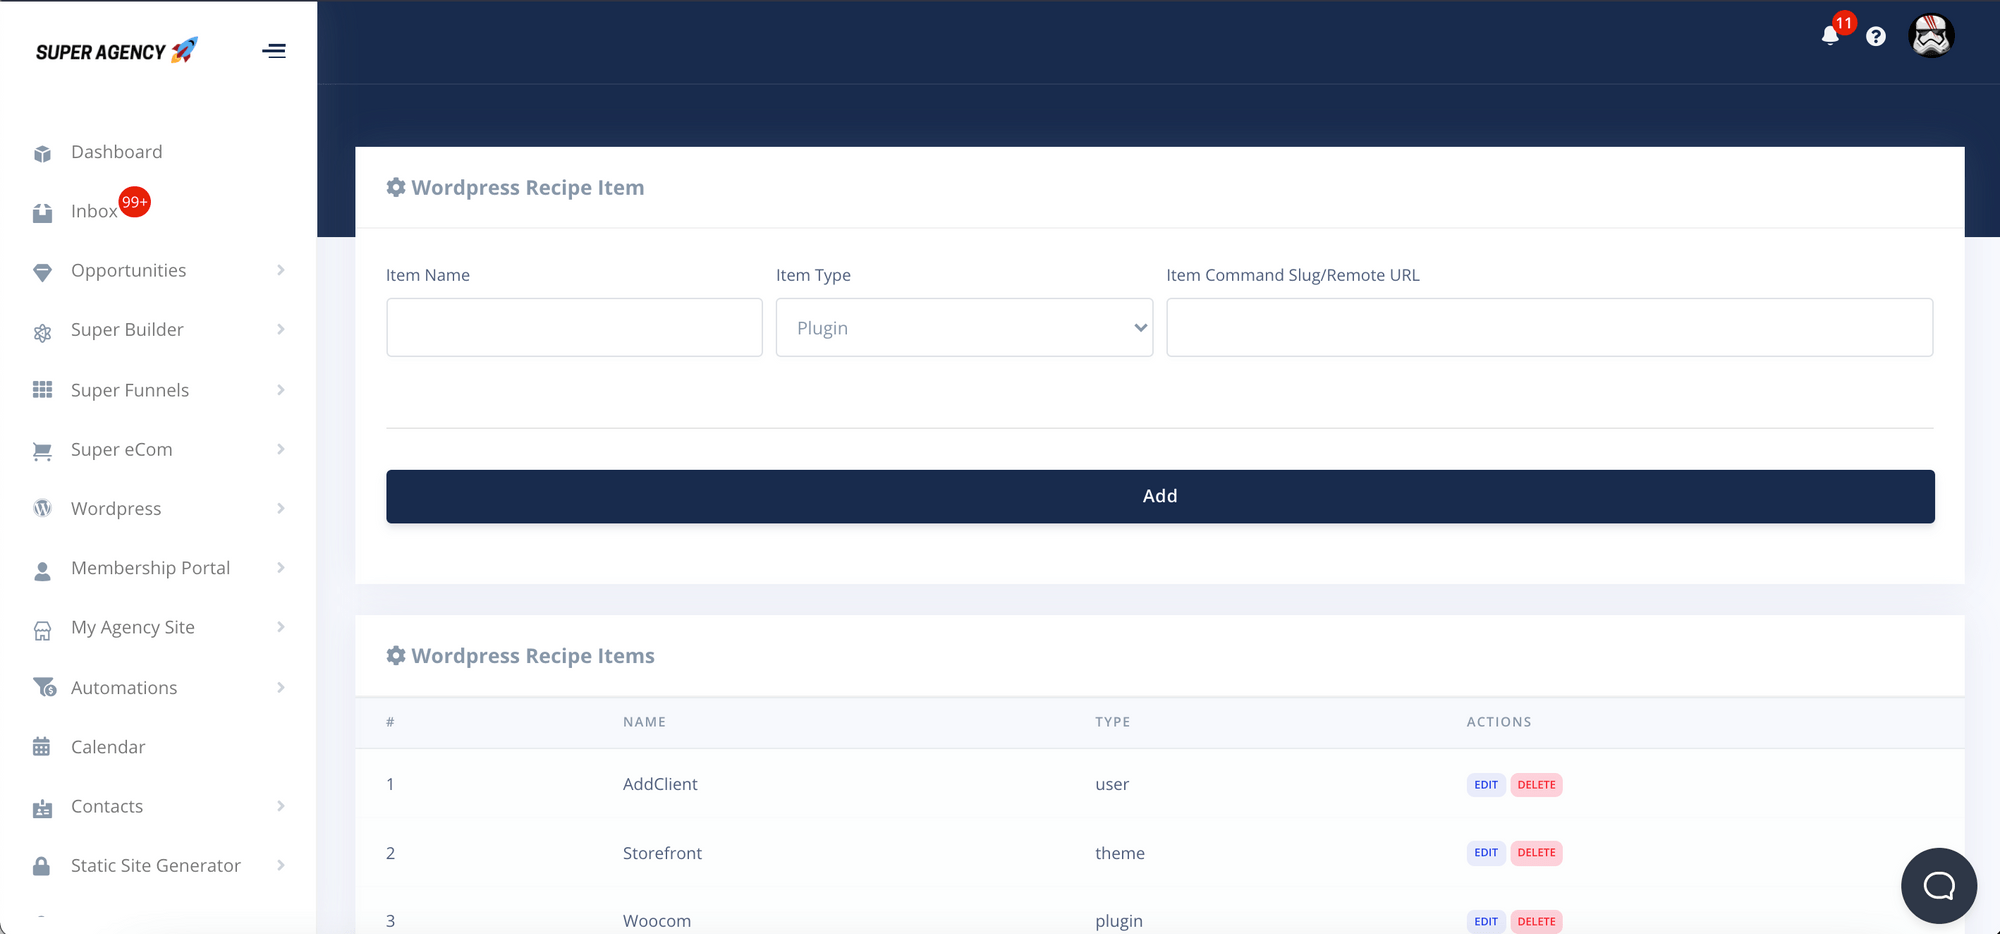Open the Item Type dropdown
Viewport: 2000px width, 934px height.
click(964, 328)
